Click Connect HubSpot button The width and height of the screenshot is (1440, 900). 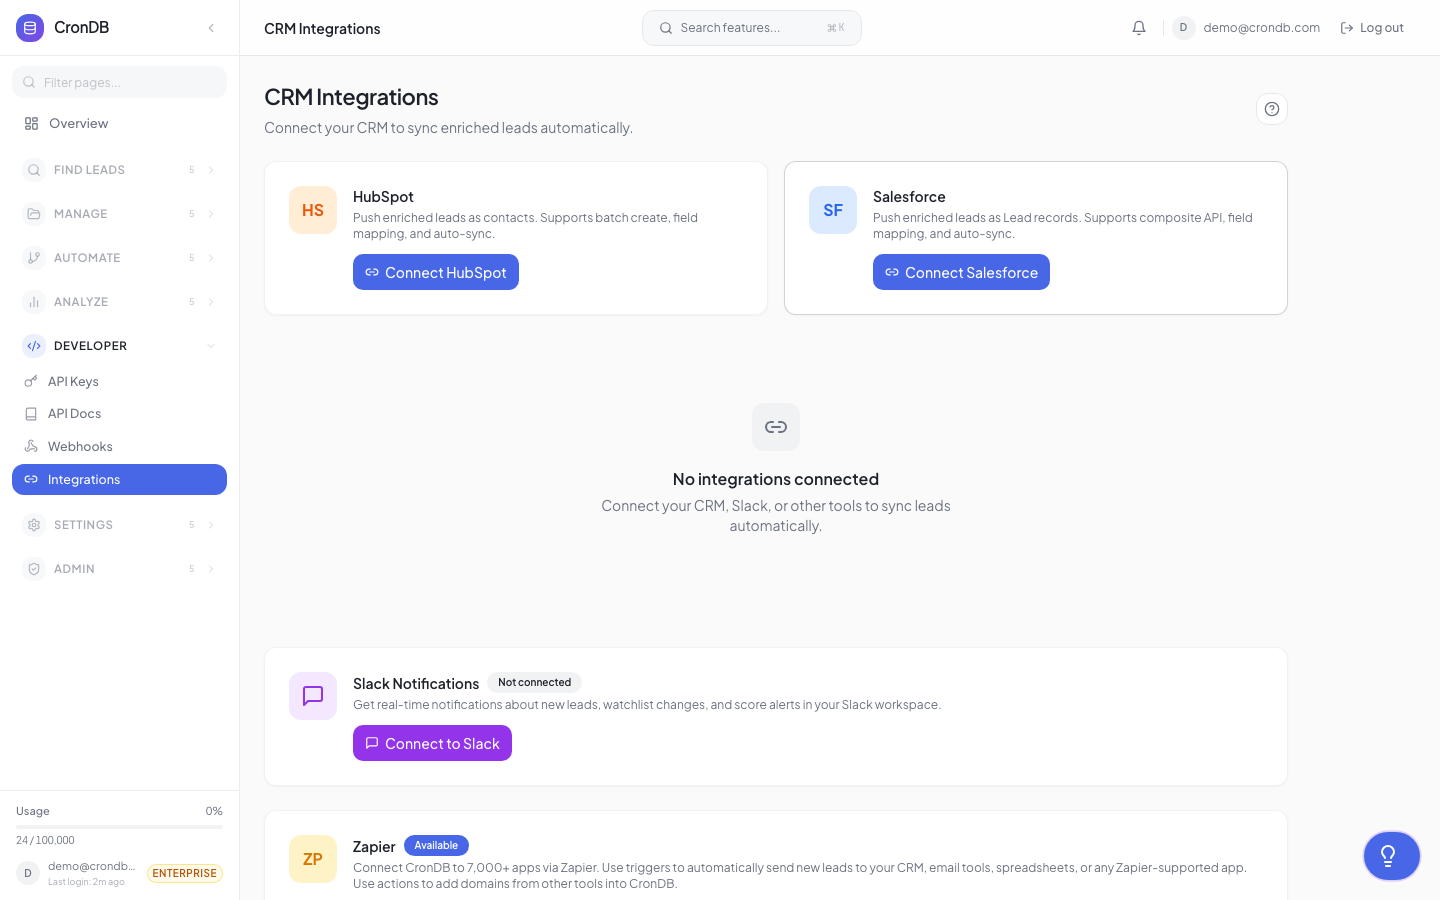click(x=436, y=272)
